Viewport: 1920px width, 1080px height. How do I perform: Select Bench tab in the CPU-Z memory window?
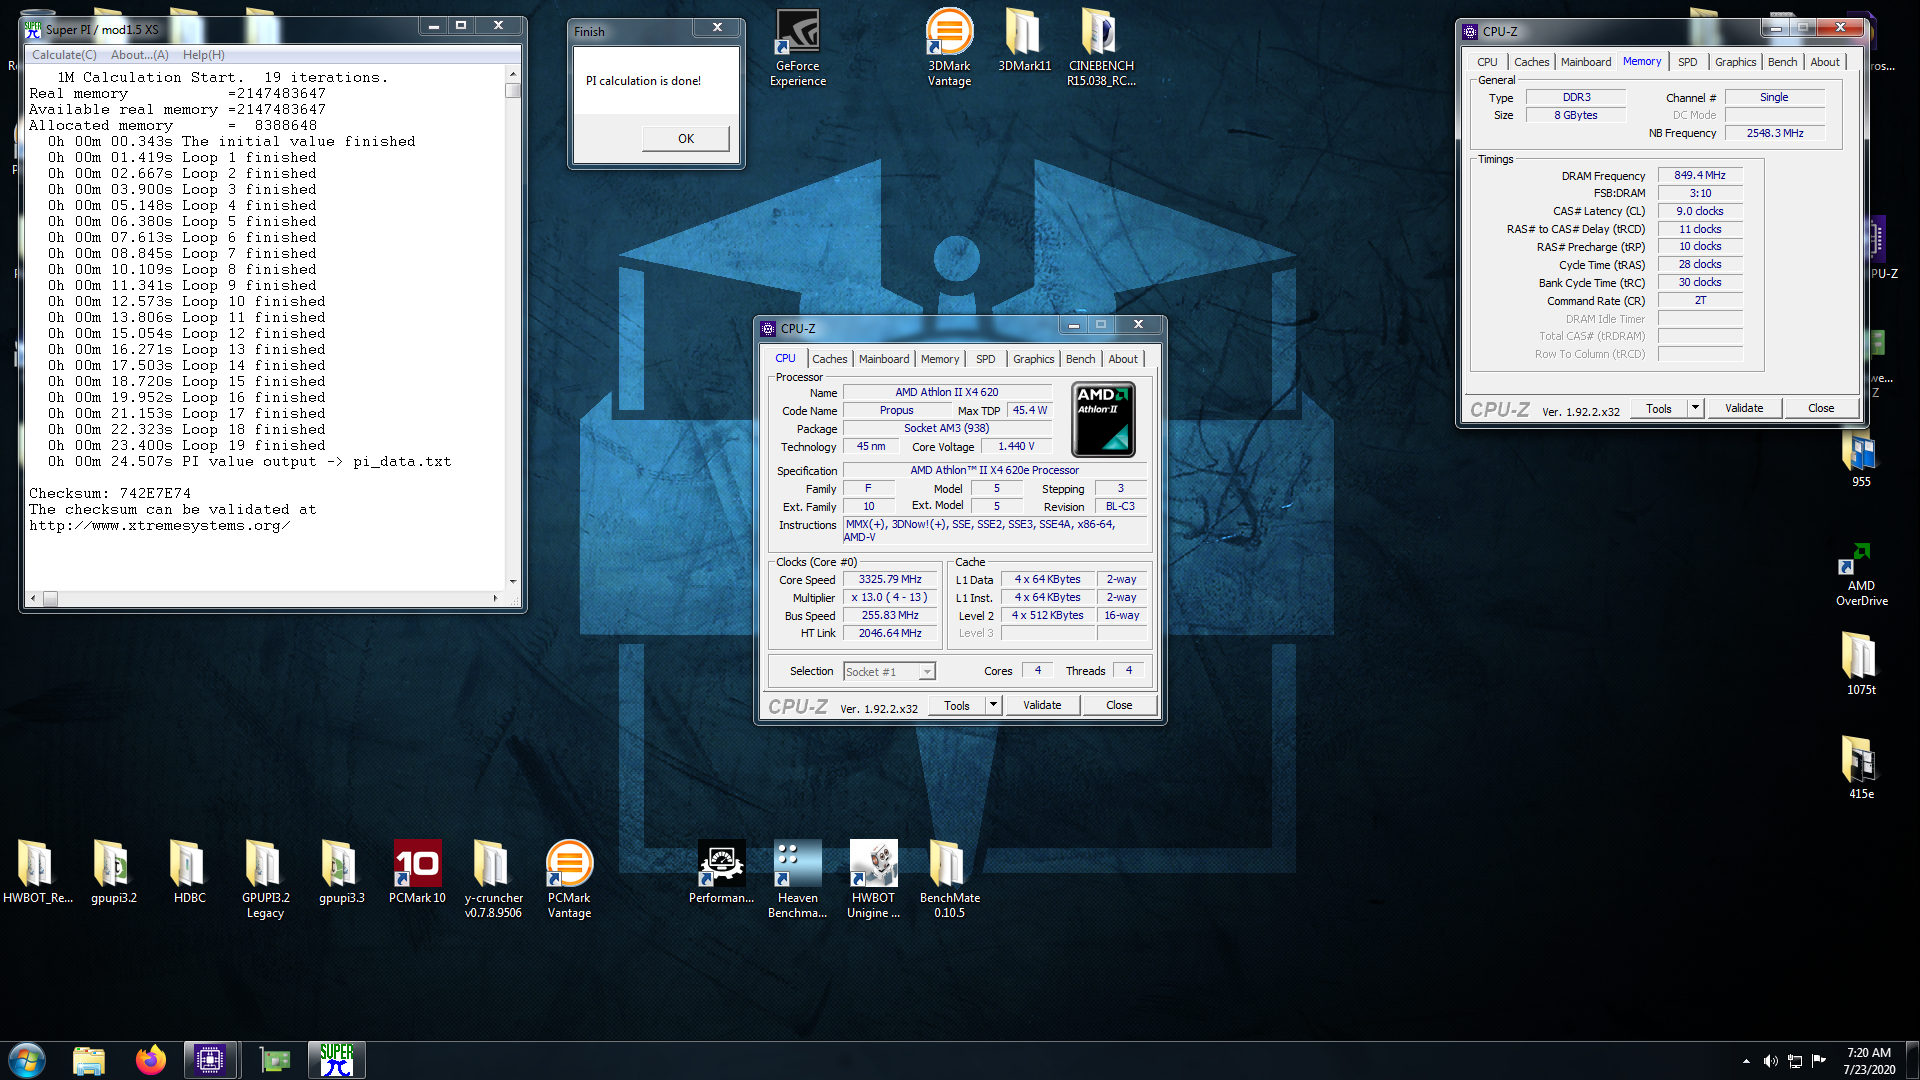[1782, 62]
